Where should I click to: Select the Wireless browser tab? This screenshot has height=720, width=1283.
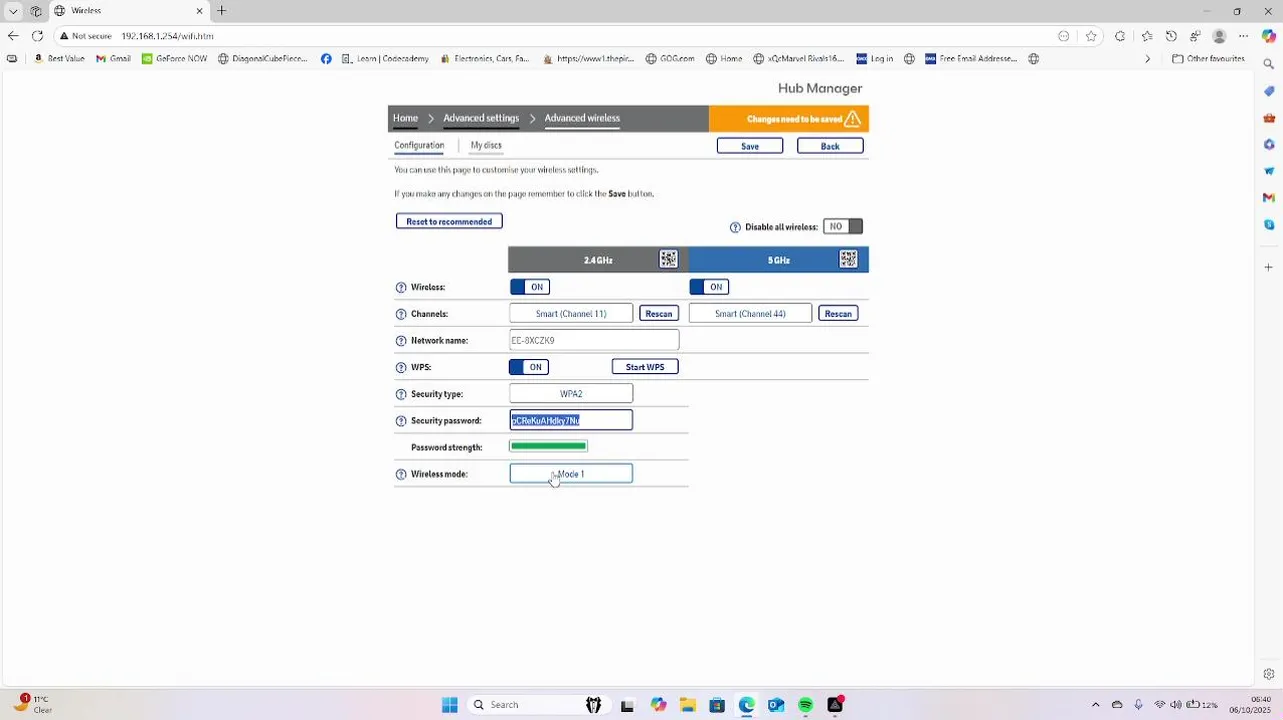[128, 11]
